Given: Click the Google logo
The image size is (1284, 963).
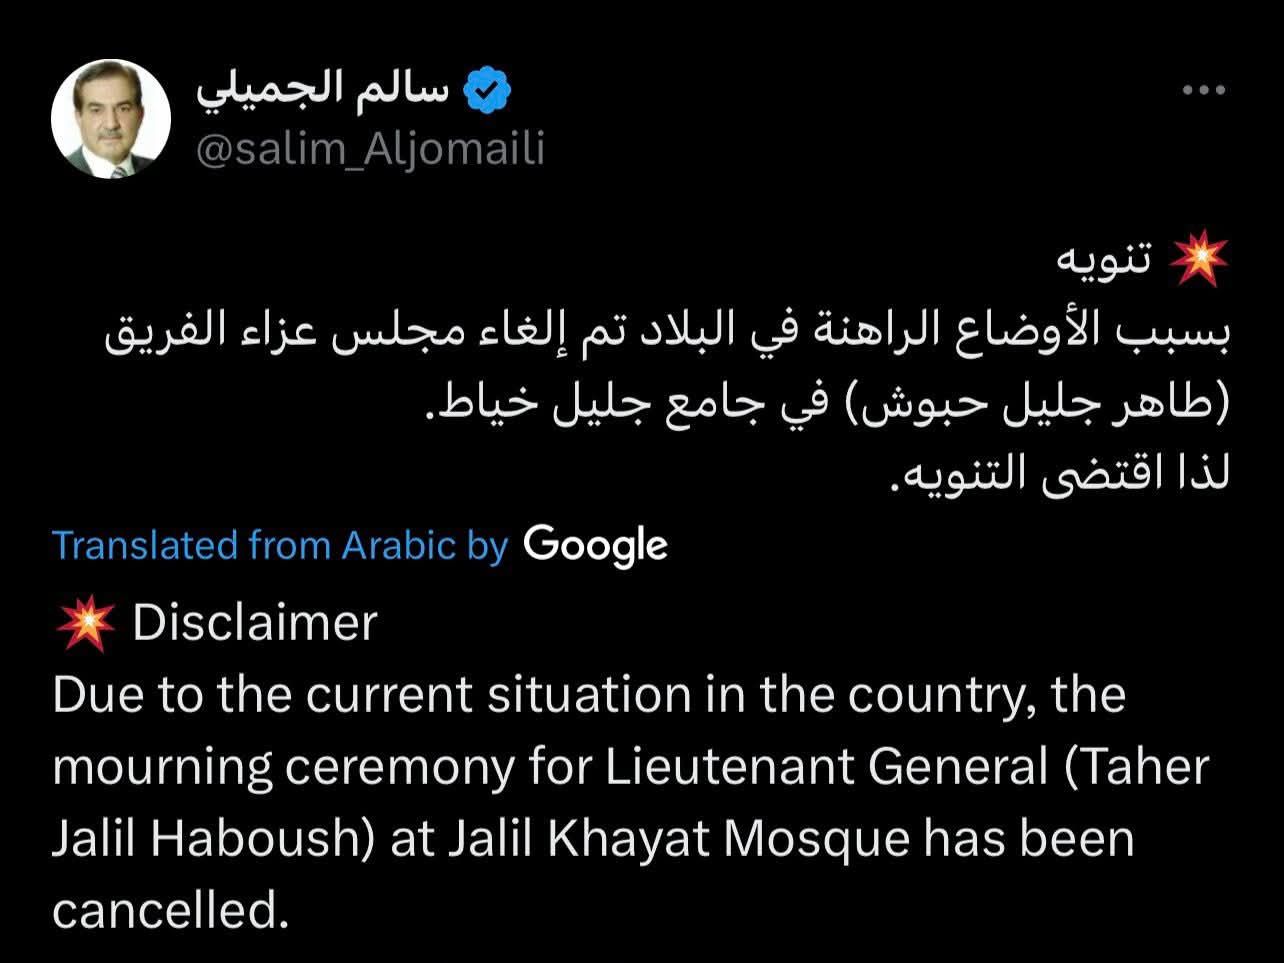Looking at the screenshot, I should point(595,545).
